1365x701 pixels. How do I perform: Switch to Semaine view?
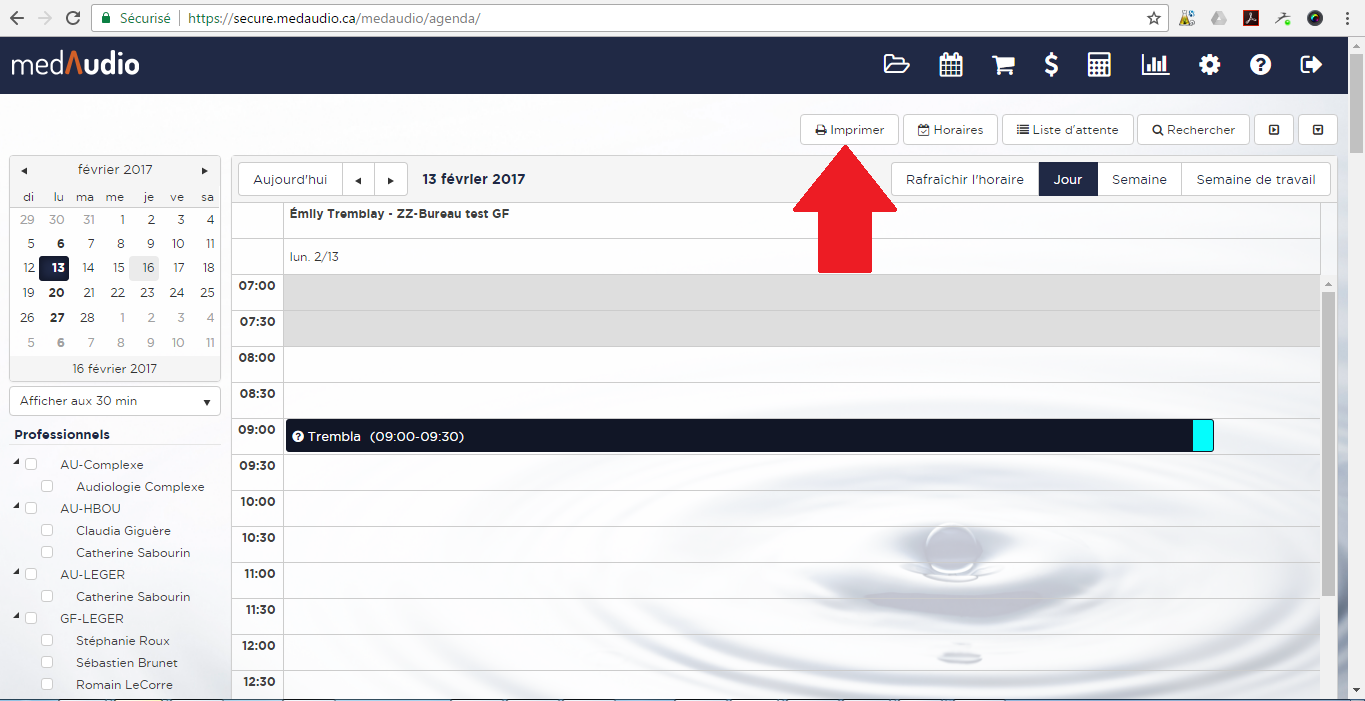click(1139, 180)
